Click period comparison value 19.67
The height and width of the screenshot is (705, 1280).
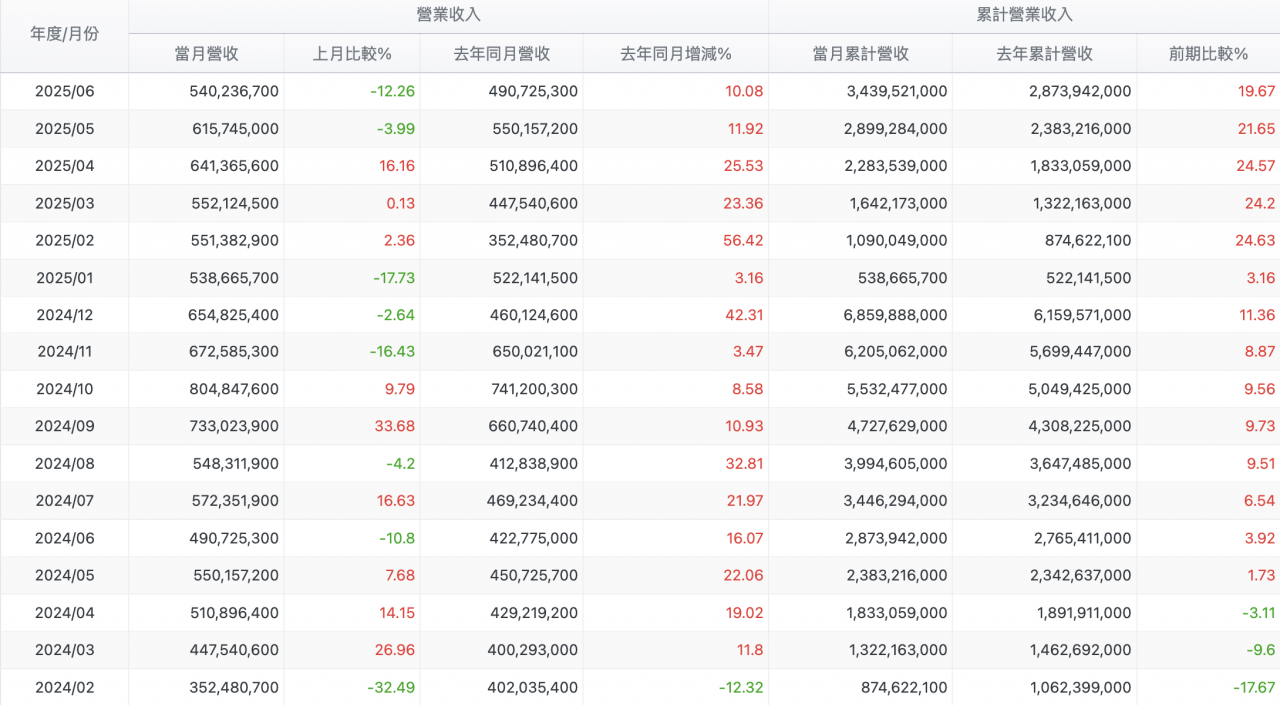(x=1257, y=91)
